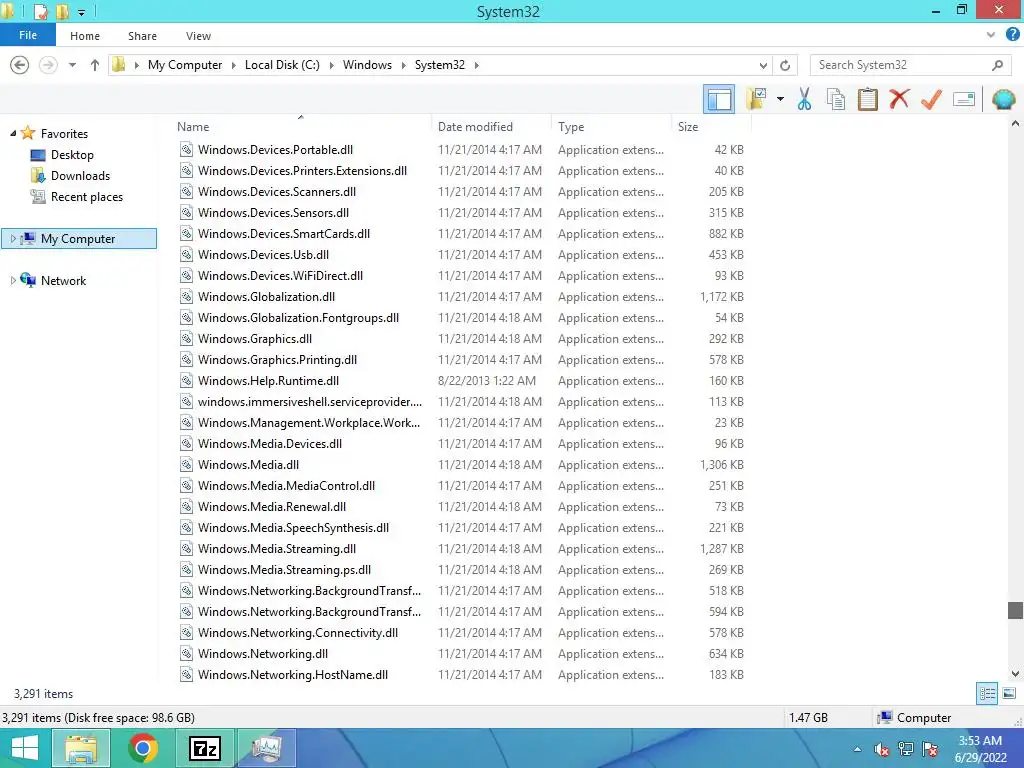1024x768 pixels.
Task: Click the My Computer breadcrumb segment
Action: click(185, 65)
